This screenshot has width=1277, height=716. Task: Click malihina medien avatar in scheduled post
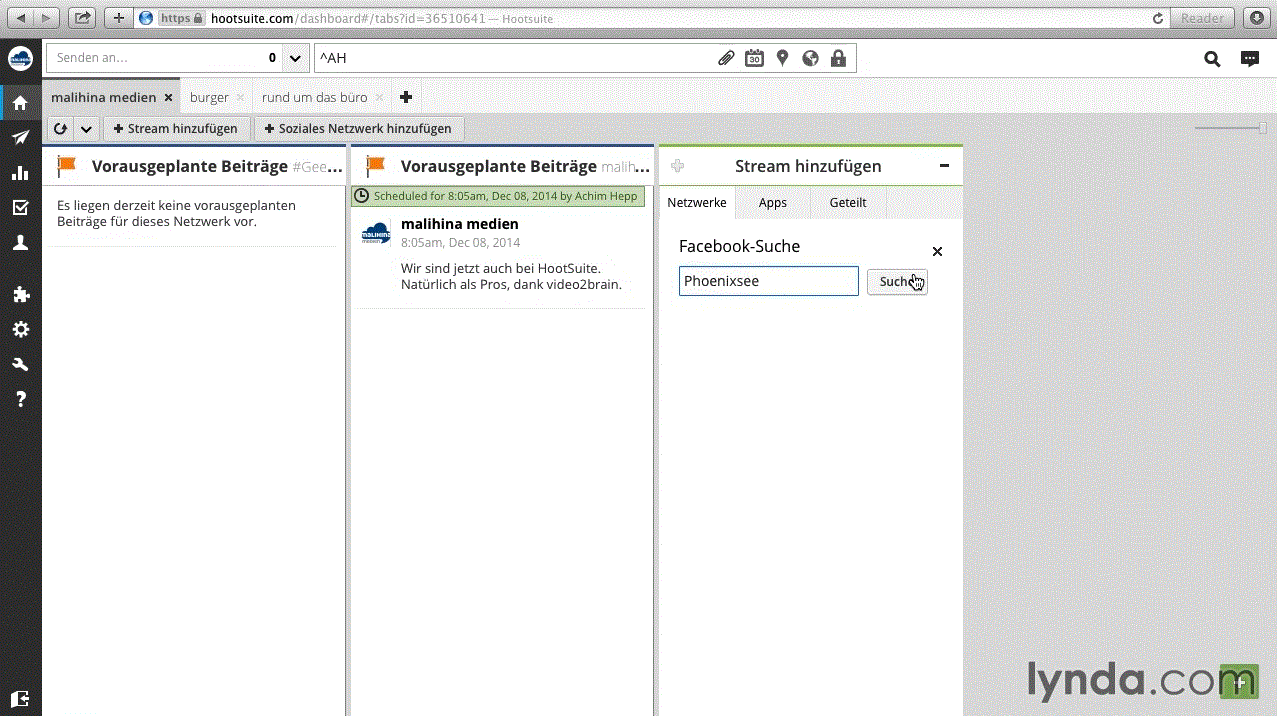coord(376,234)
